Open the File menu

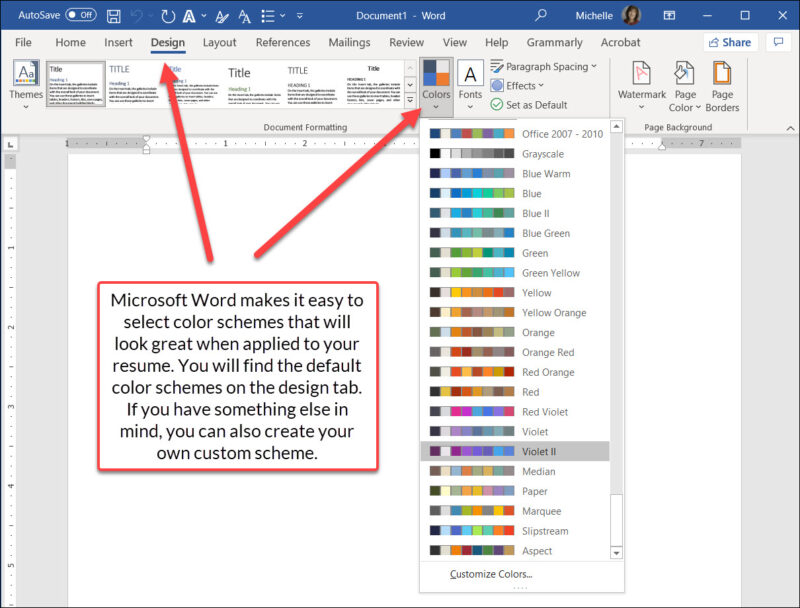23,43
